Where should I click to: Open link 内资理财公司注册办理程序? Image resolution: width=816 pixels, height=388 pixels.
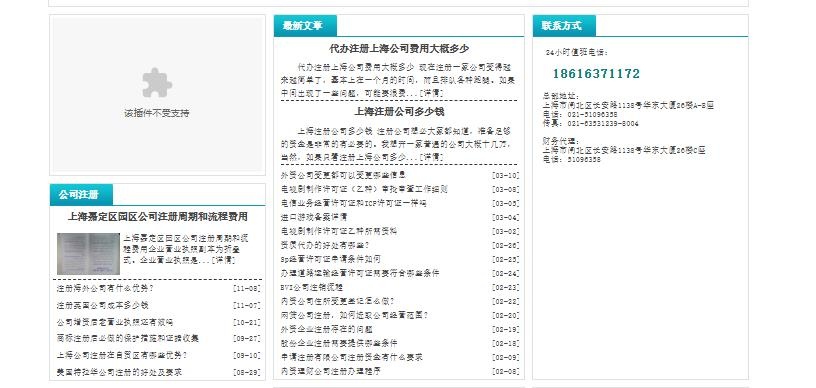click(x=330, y=371)
